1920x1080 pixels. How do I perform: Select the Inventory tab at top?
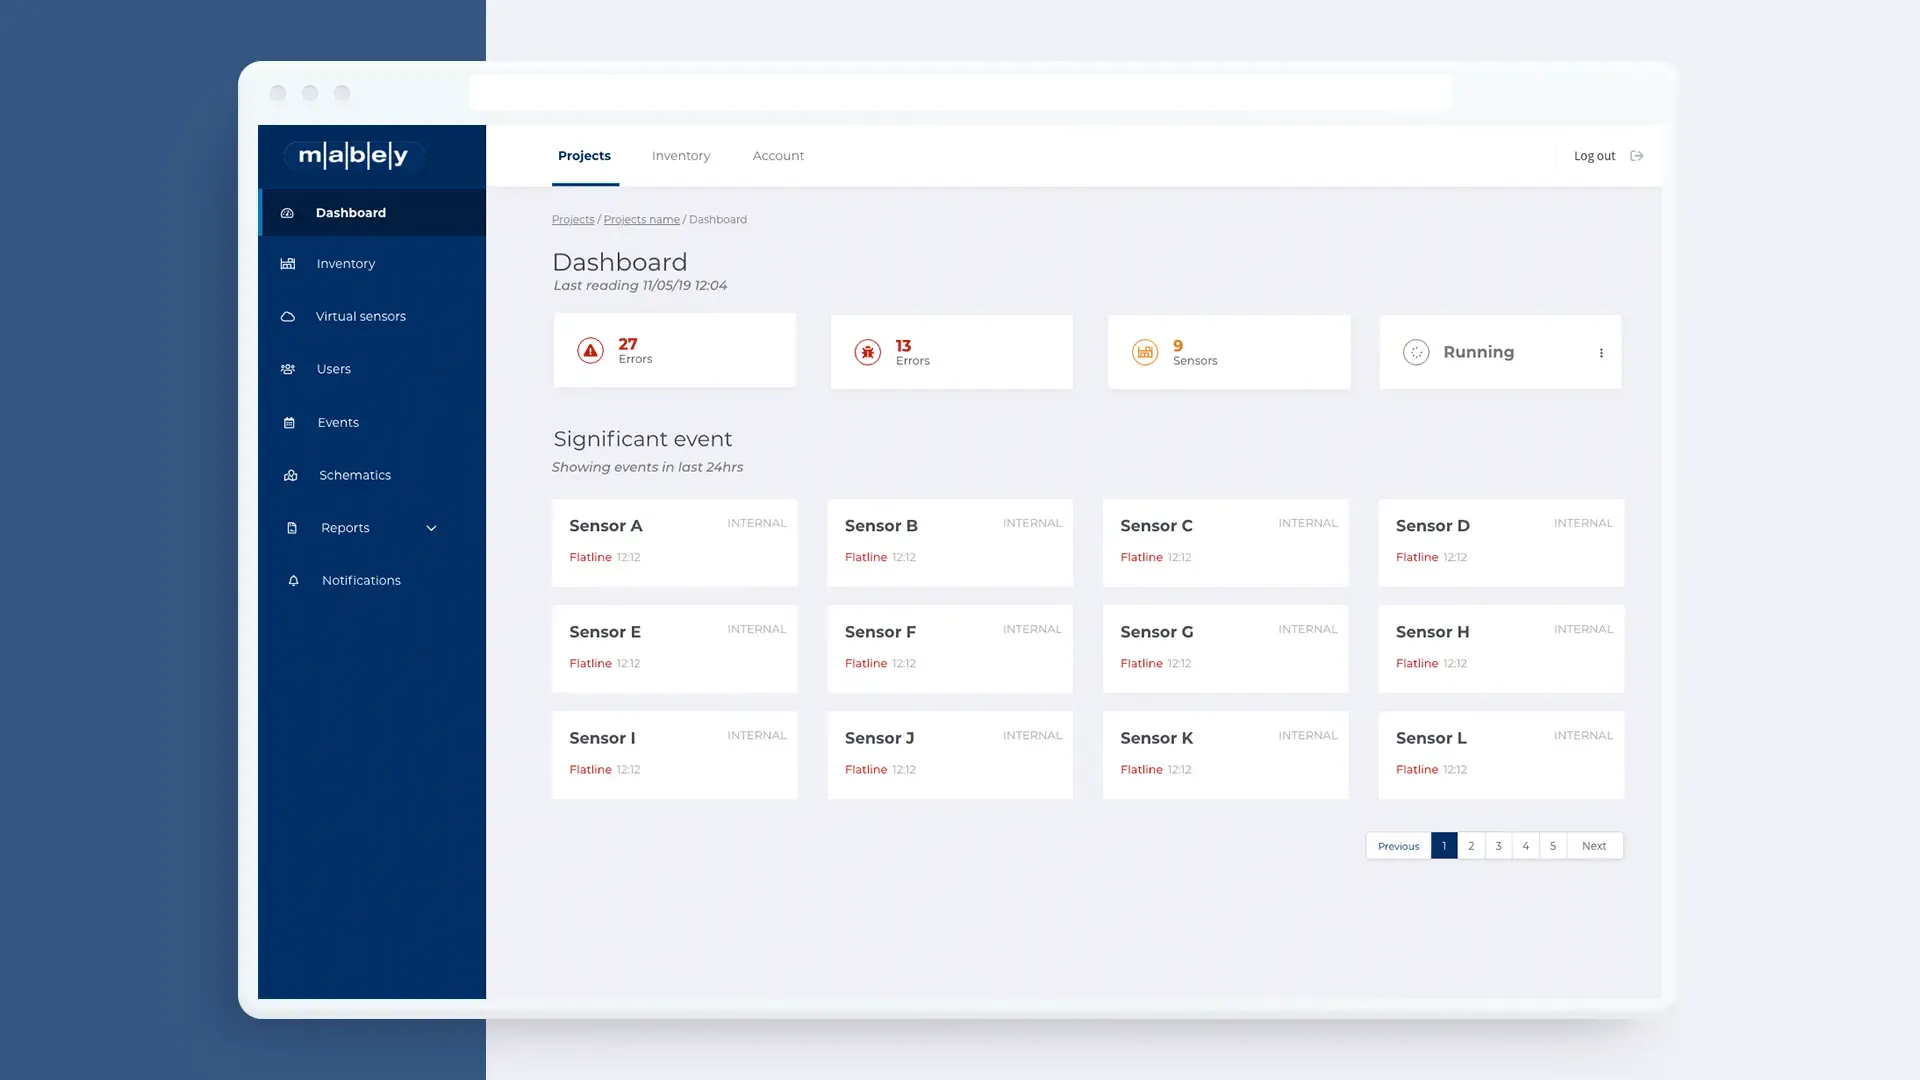(x=680, y=156)
